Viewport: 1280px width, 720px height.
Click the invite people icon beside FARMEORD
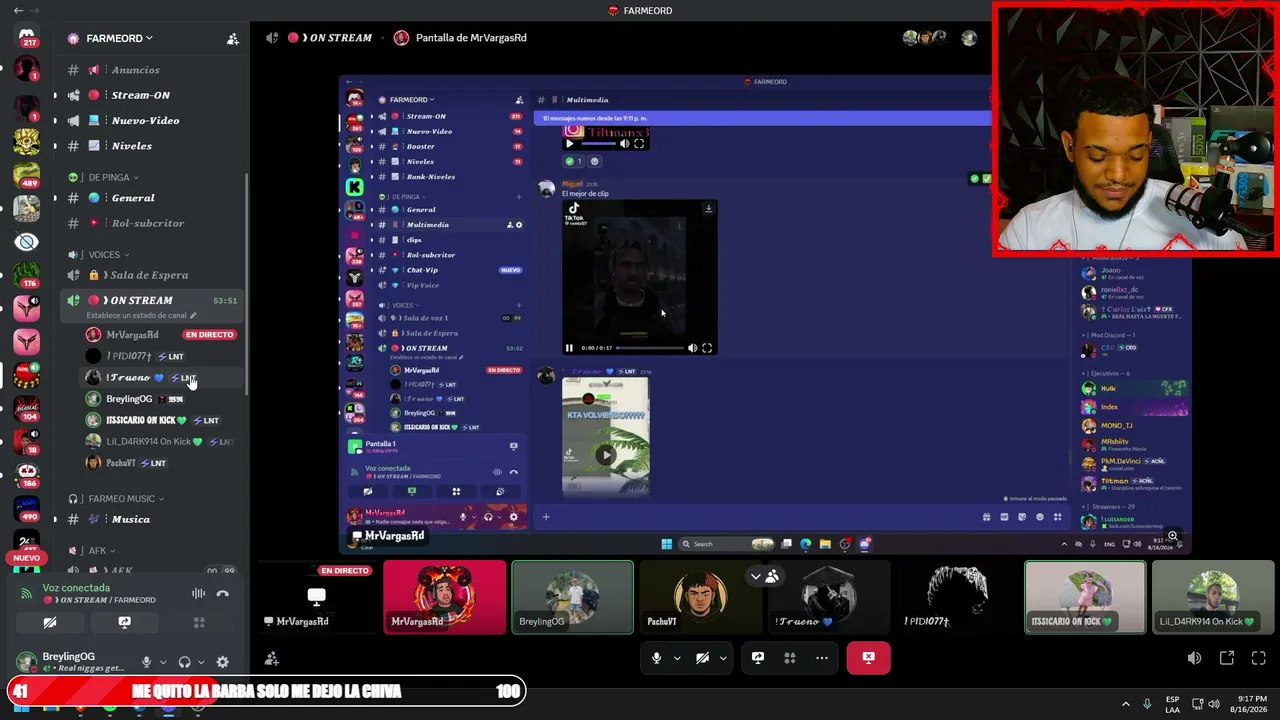click(233, 39)
